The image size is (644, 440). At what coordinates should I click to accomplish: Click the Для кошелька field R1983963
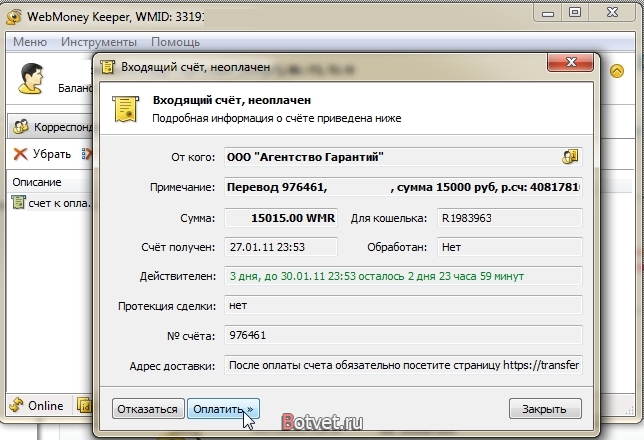tap(509, 218)
